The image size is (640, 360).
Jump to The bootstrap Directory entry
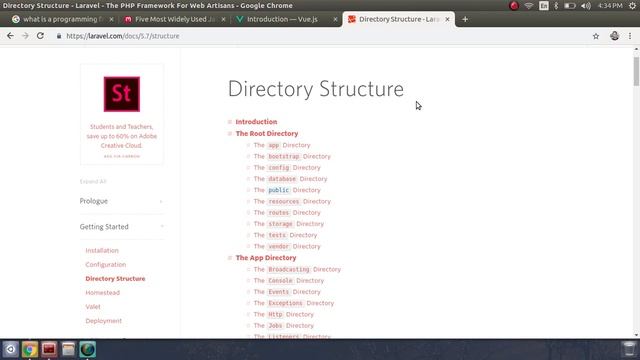click(x=292, y=156)
